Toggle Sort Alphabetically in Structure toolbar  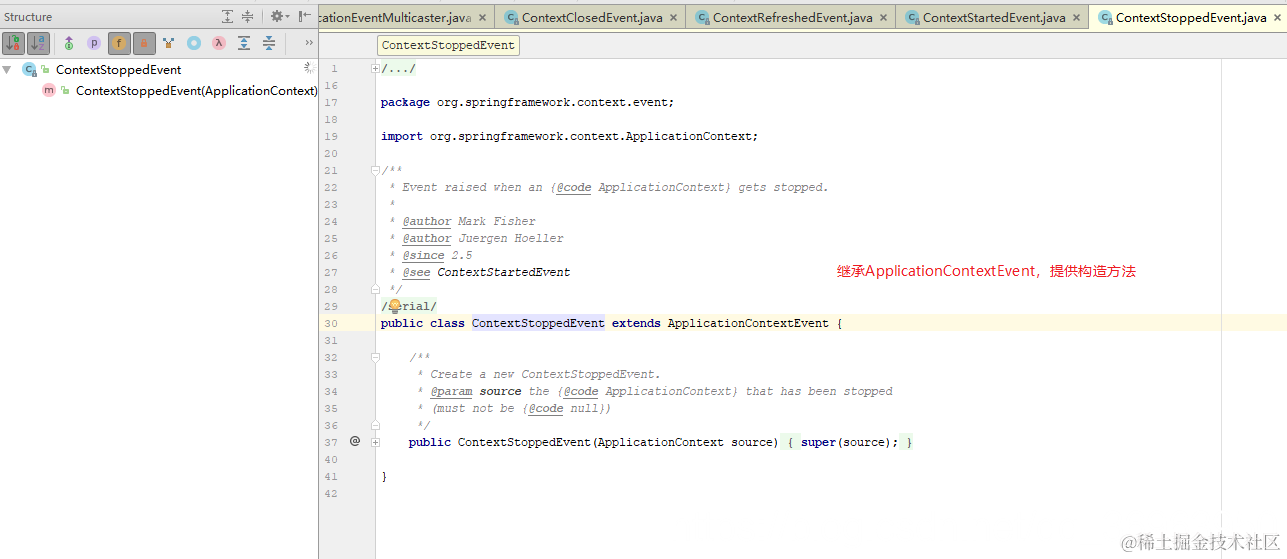tap(38, 43)
